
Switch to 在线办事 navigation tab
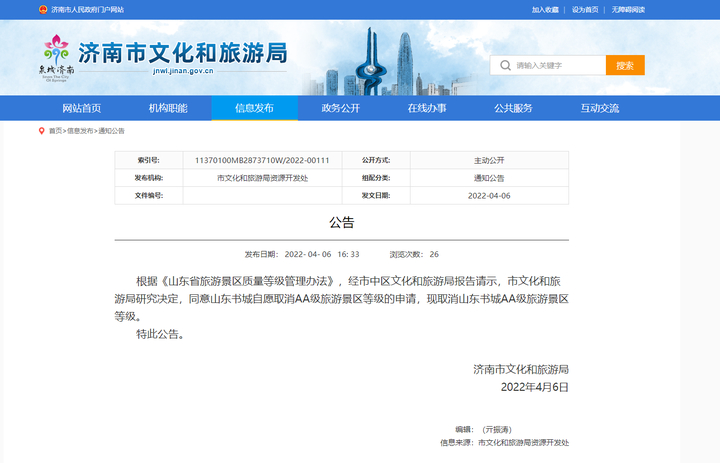(427, 108)
